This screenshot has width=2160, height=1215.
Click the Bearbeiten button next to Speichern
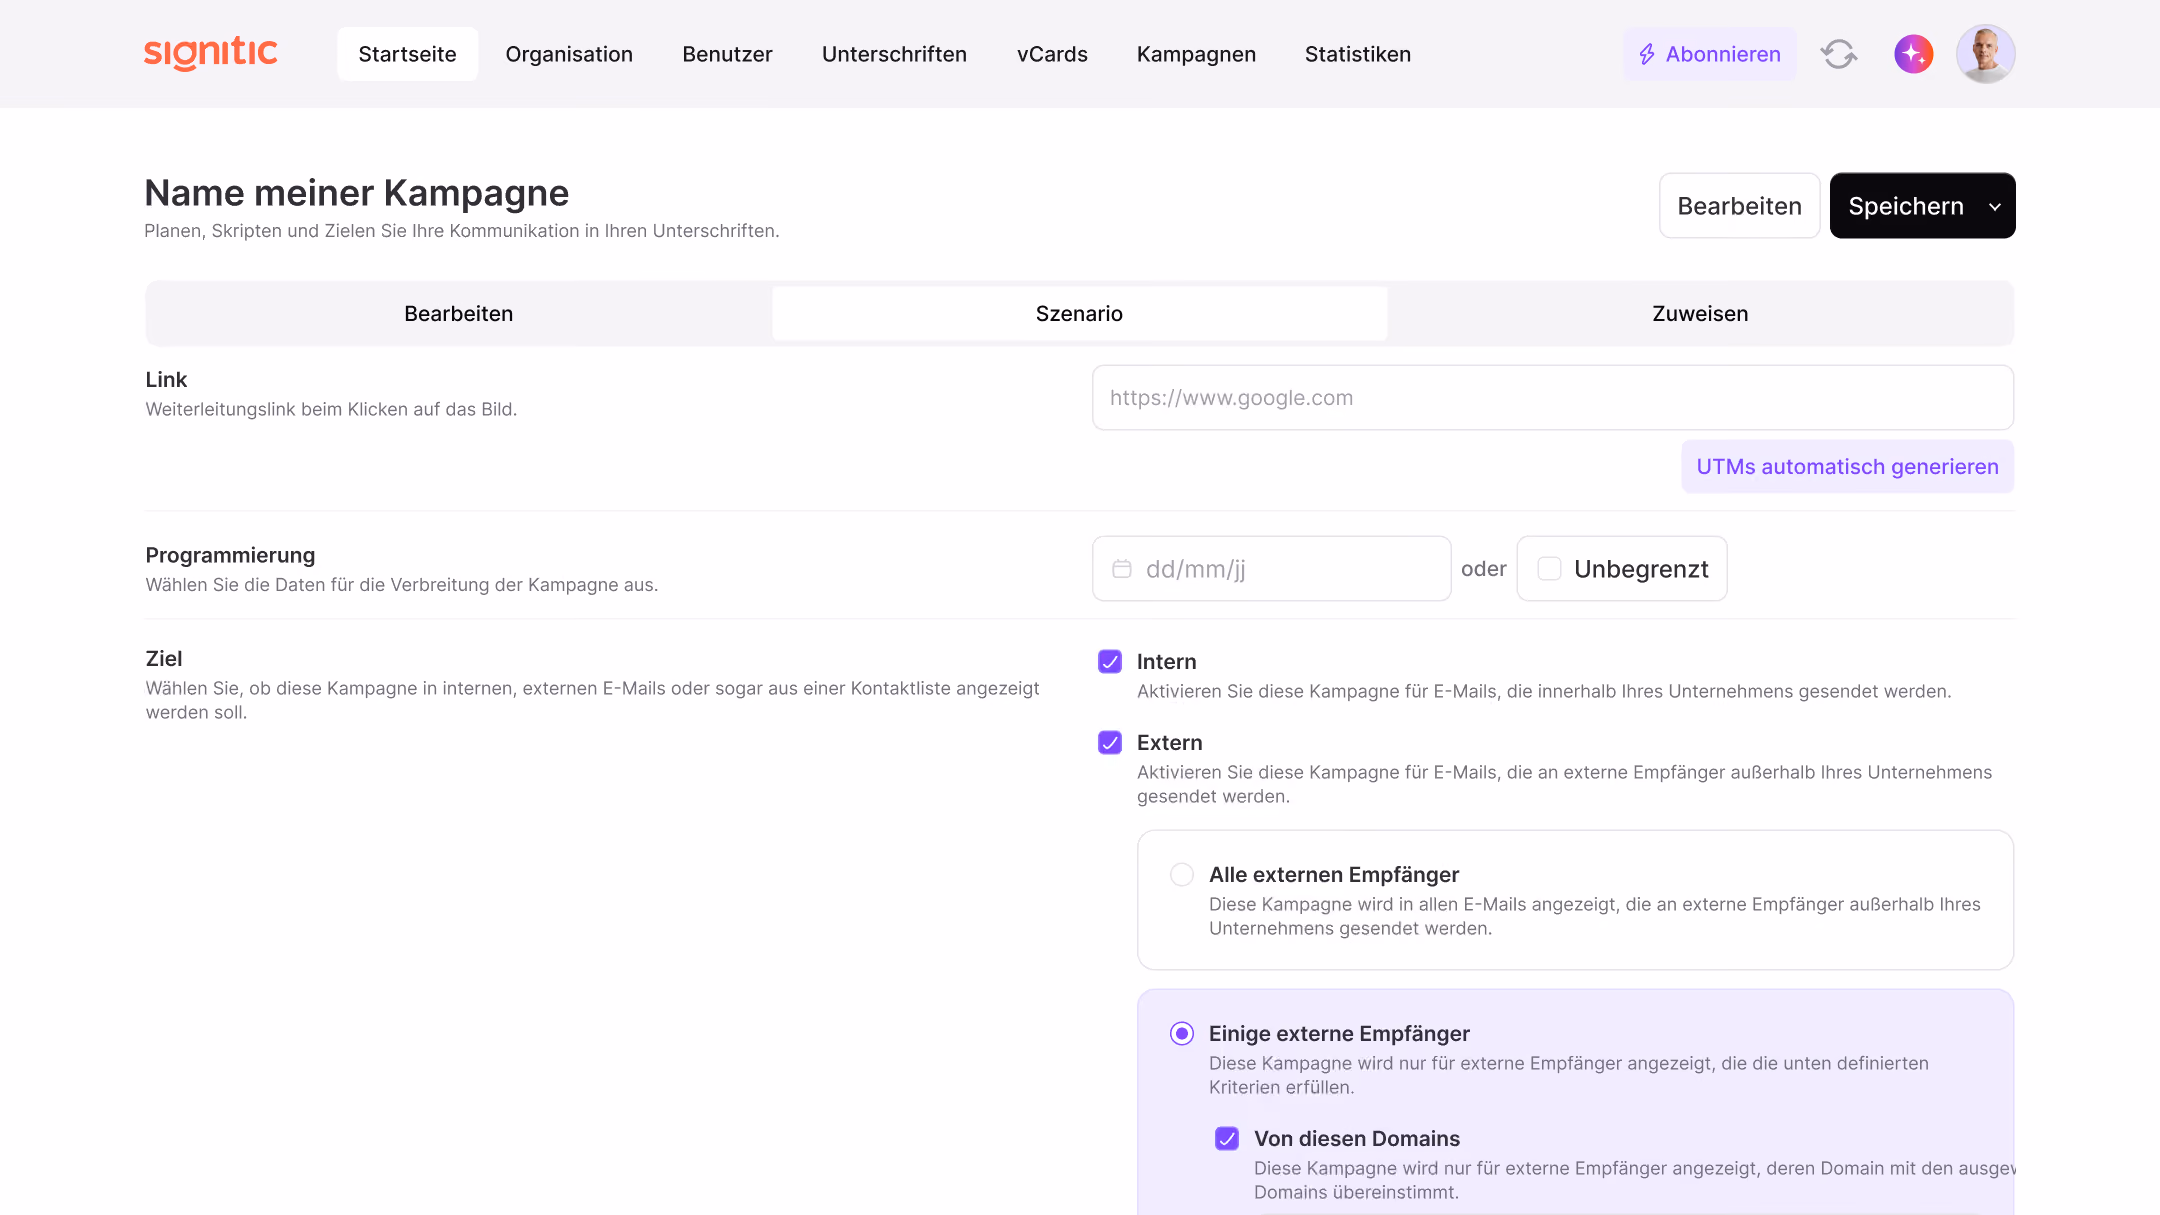[x=1739, y=206]
